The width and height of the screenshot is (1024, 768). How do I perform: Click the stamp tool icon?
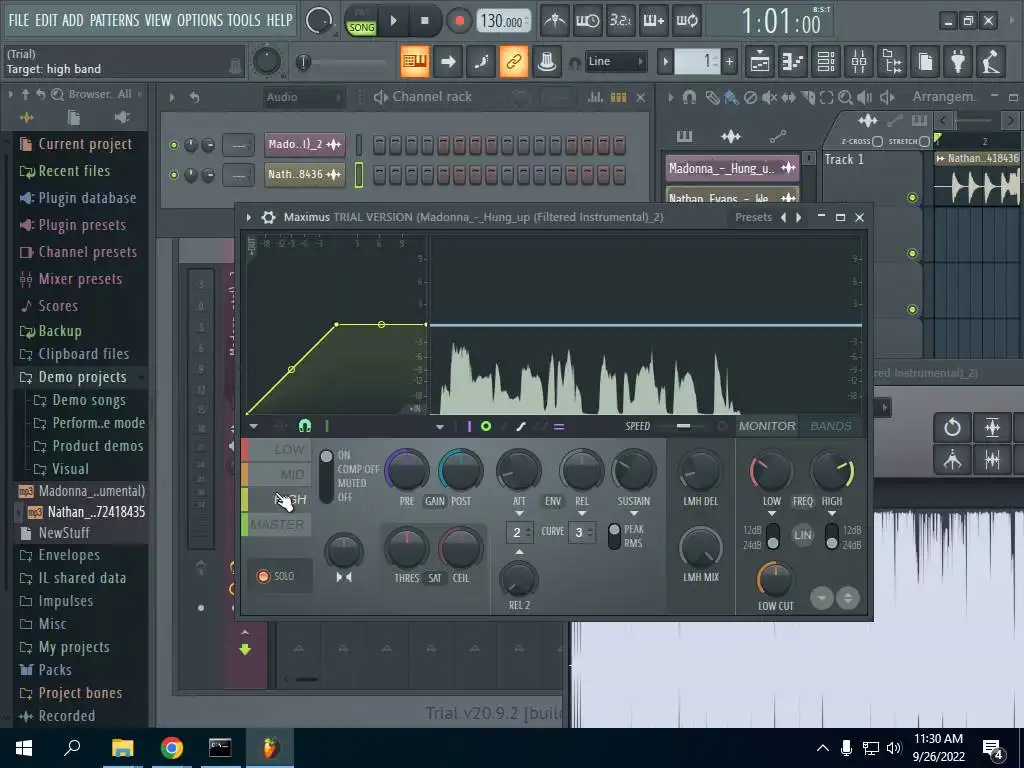click(547, 61)
